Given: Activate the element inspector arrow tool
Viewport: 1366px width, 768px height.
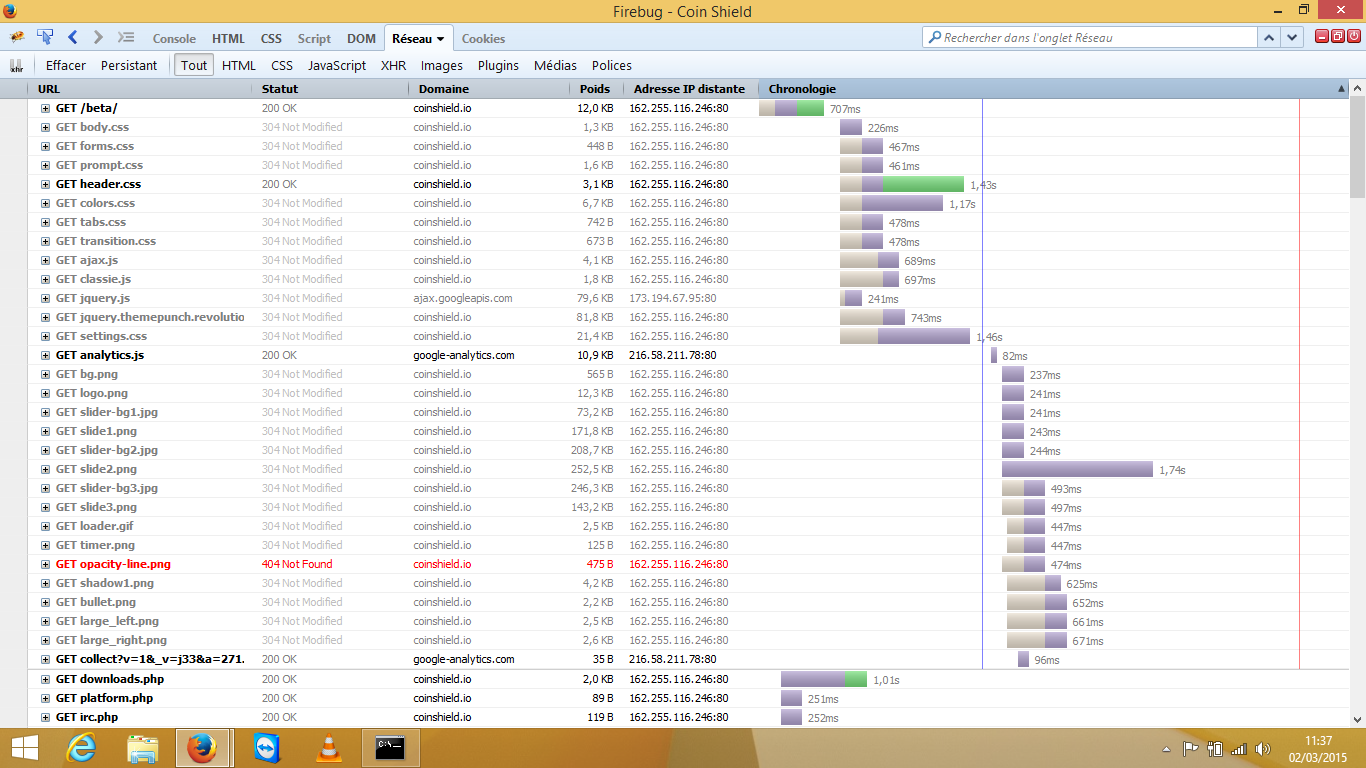Looking at the screenshot, I should tap(45, 38).
